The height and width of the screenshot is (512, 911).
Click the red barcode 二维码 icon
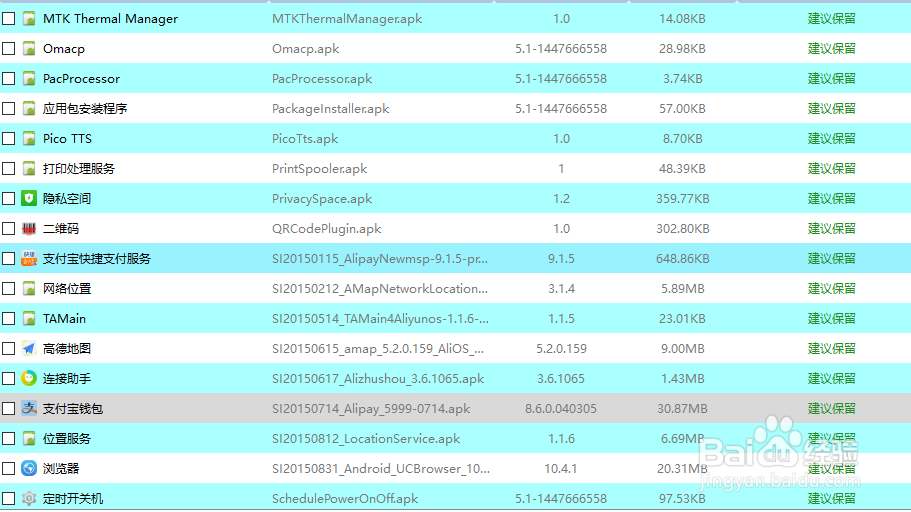(x=29, y=229)
